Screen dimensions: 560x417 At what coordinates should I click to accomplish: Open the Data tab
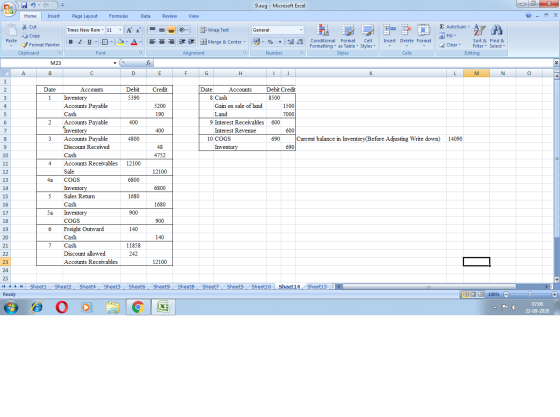pyautogui.click(x=145, y=16)
